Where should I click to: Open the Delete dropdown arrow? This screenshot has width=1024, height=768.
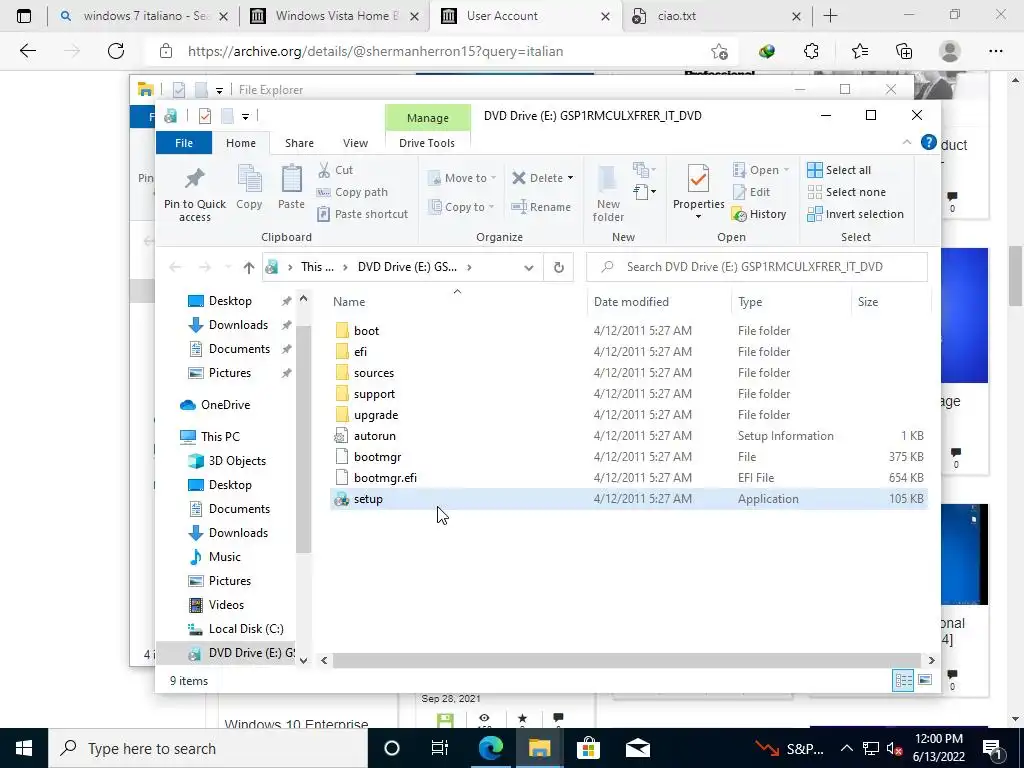point(570,178)
